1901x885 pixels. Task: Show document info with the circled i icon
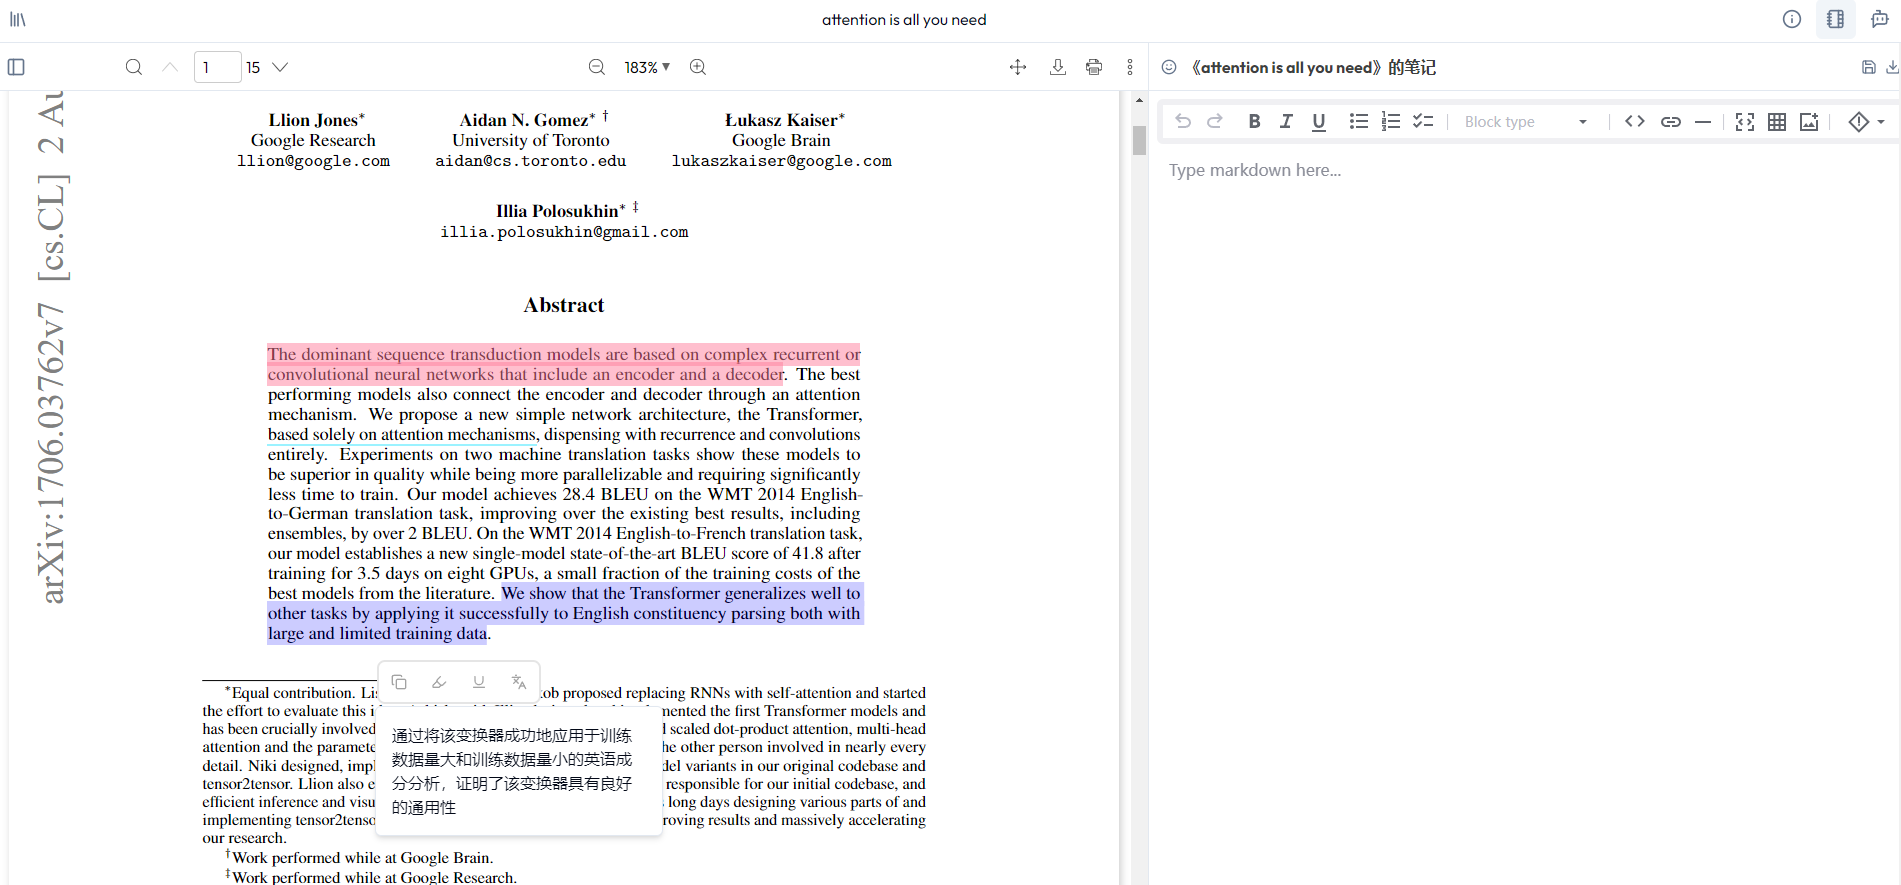1792,20
